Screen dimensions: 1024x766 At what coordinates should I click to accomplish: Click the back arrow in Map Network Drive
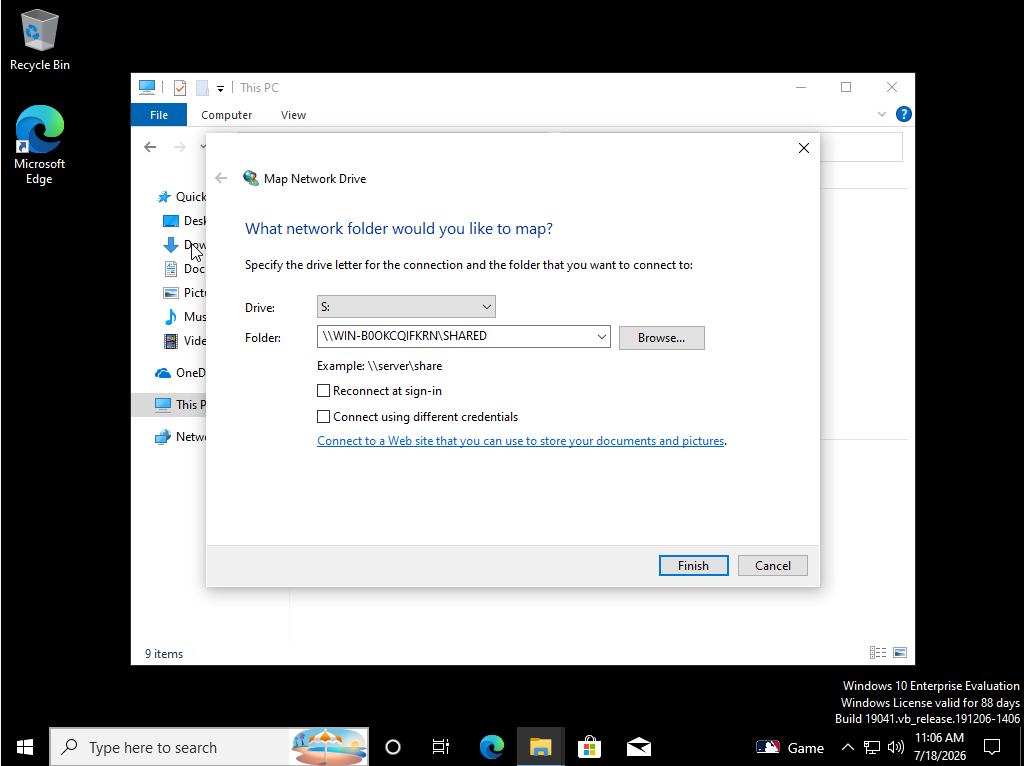pos(221,178)
